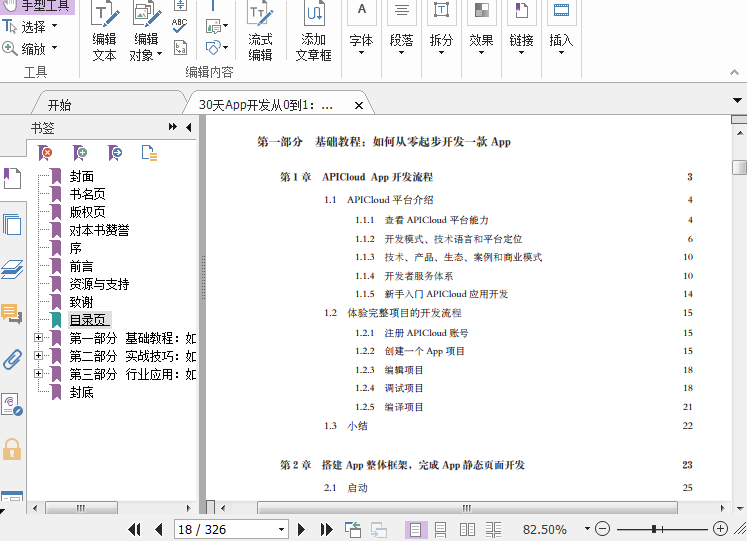Switch to the 开始 tab

[59, 105]
